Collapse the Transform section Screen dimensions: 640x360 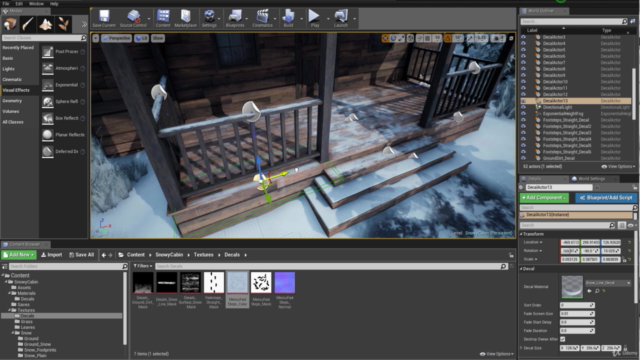pos(522,234)
